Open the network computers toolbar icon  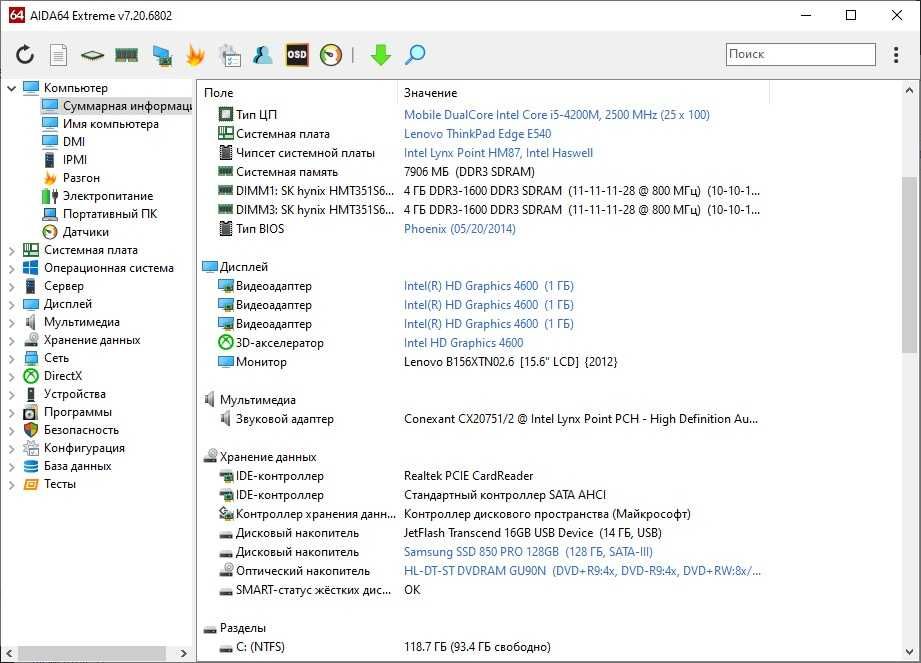point(162,55)
